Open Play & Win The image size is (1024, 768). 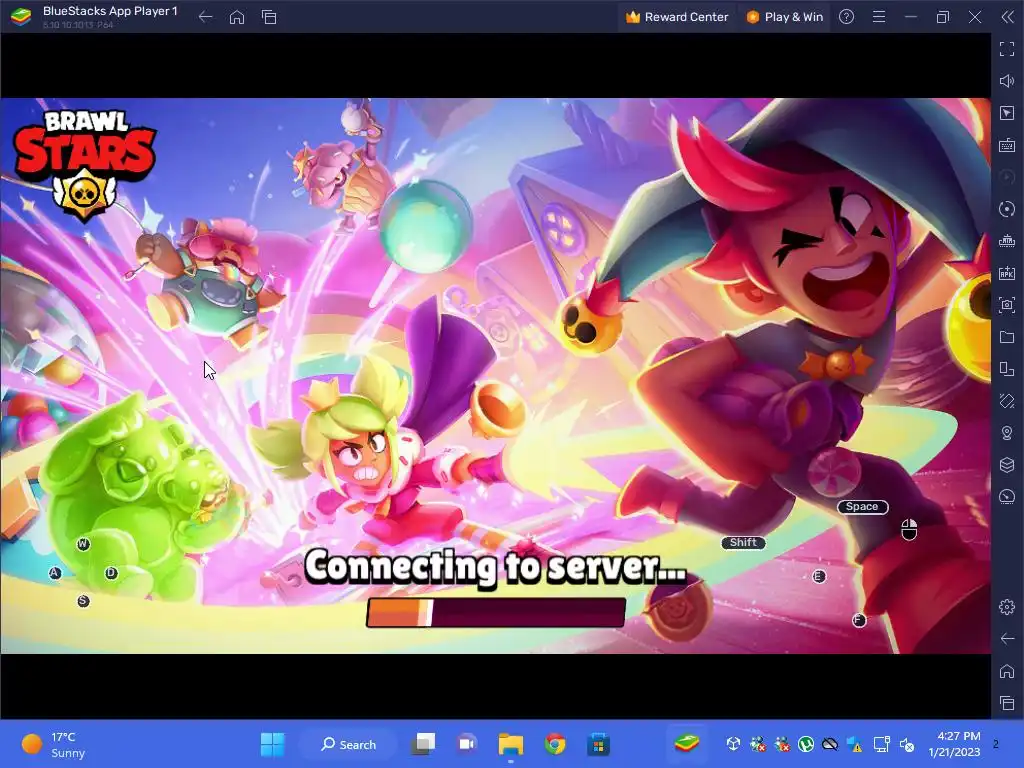point(784,17)
